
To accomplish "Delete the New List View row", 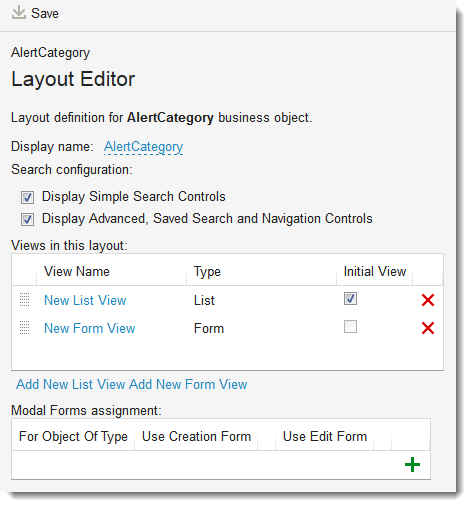I will [x=428, y=300].
